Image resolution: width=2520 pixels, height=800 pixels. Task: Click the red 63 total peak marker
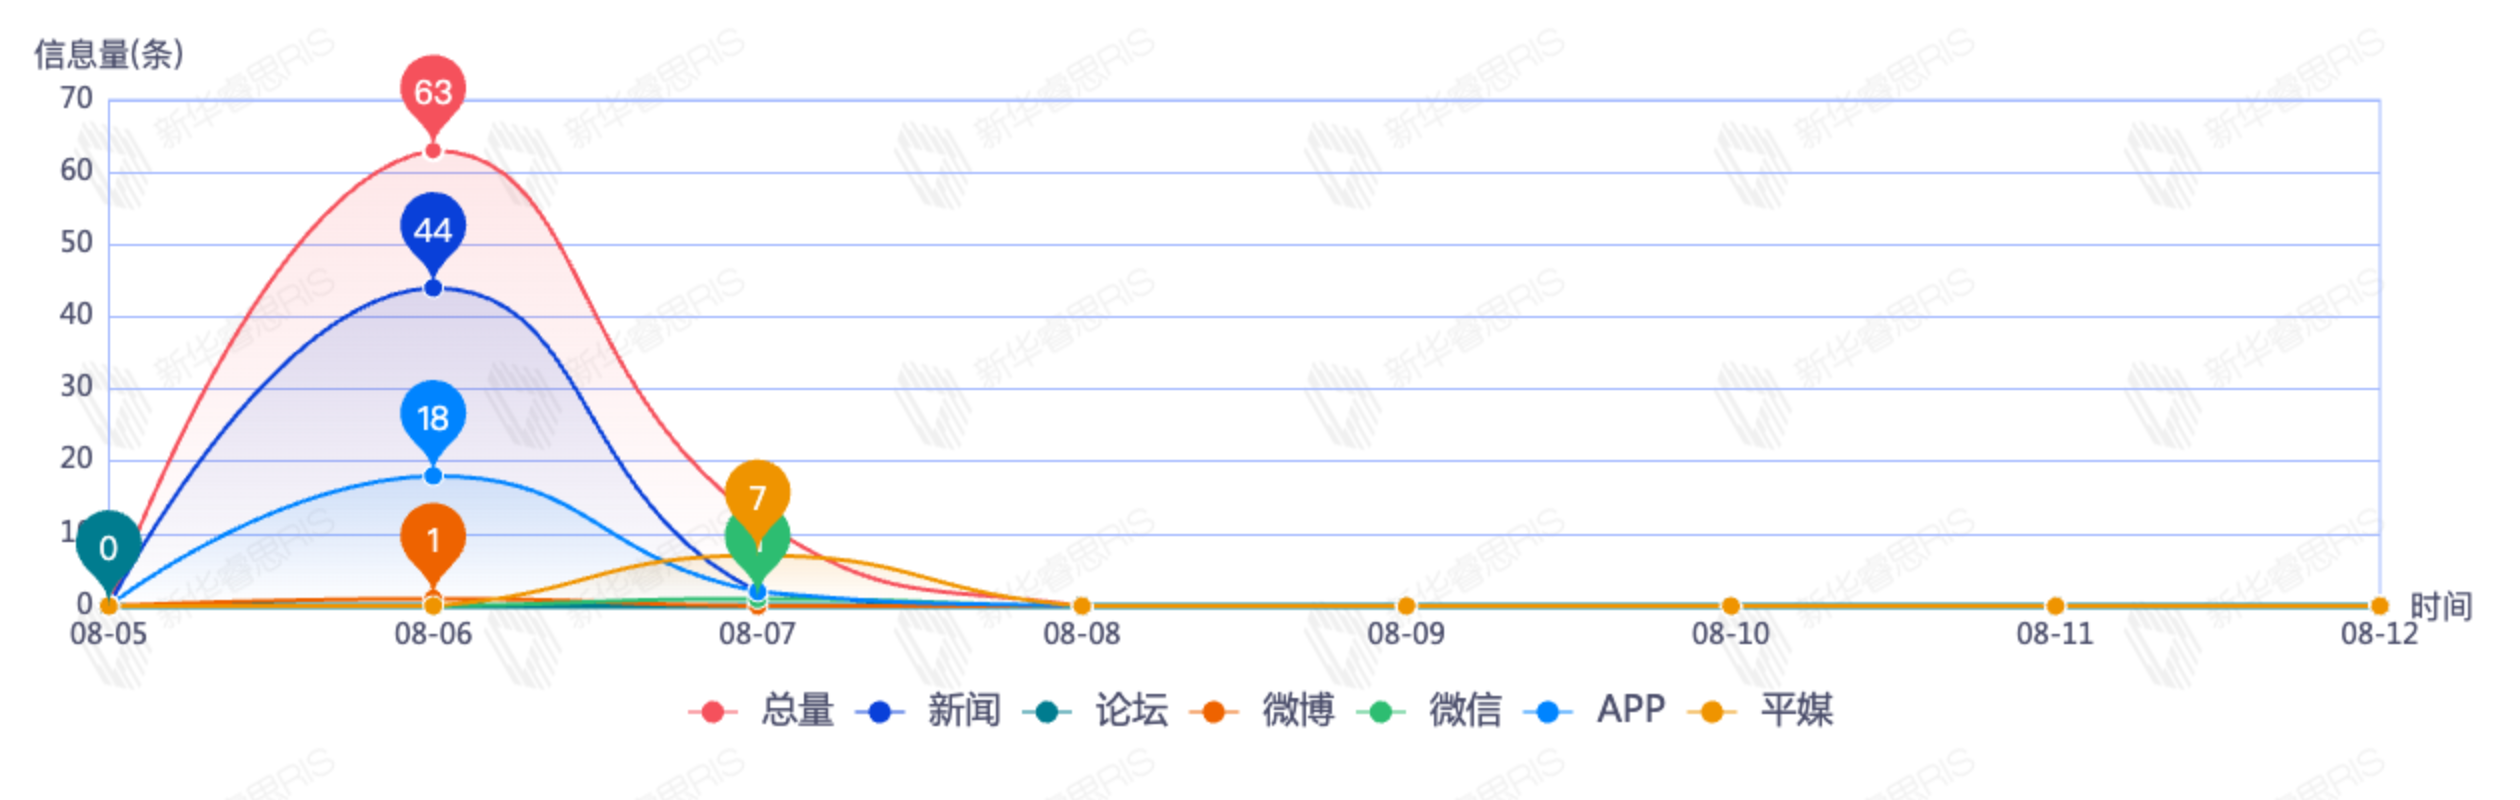(433, 92)
